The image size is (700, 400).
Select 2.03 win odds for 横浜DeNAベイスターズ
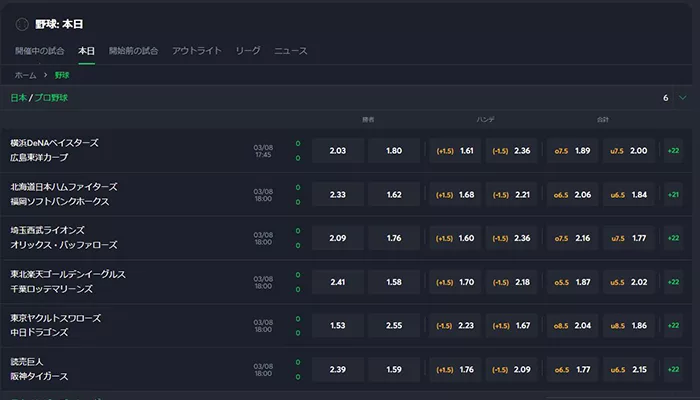pos(337,151)
